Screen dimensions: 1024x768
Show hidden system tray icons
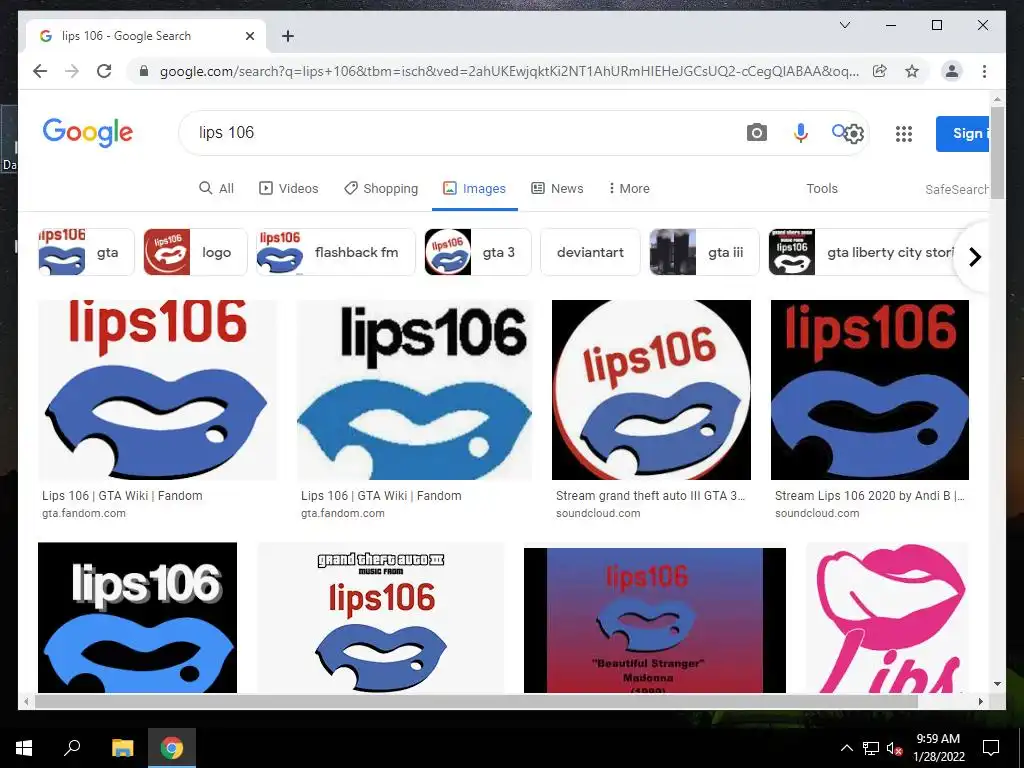pos(846,748)
